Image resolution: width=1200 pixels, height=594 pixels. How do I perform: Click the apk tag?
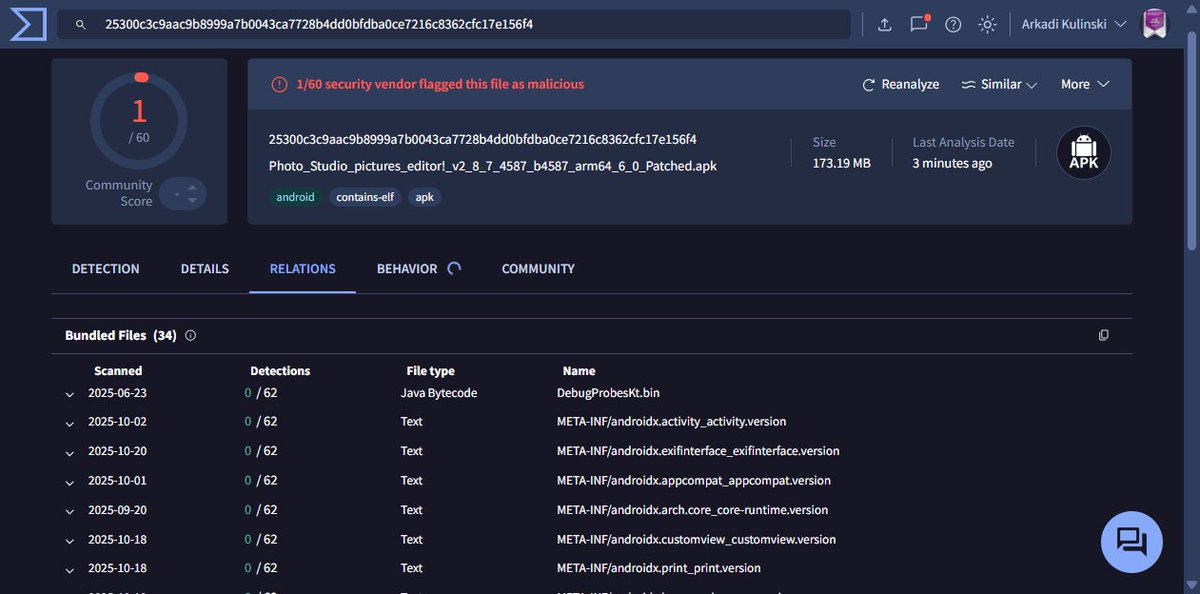(x=425, y=197)
